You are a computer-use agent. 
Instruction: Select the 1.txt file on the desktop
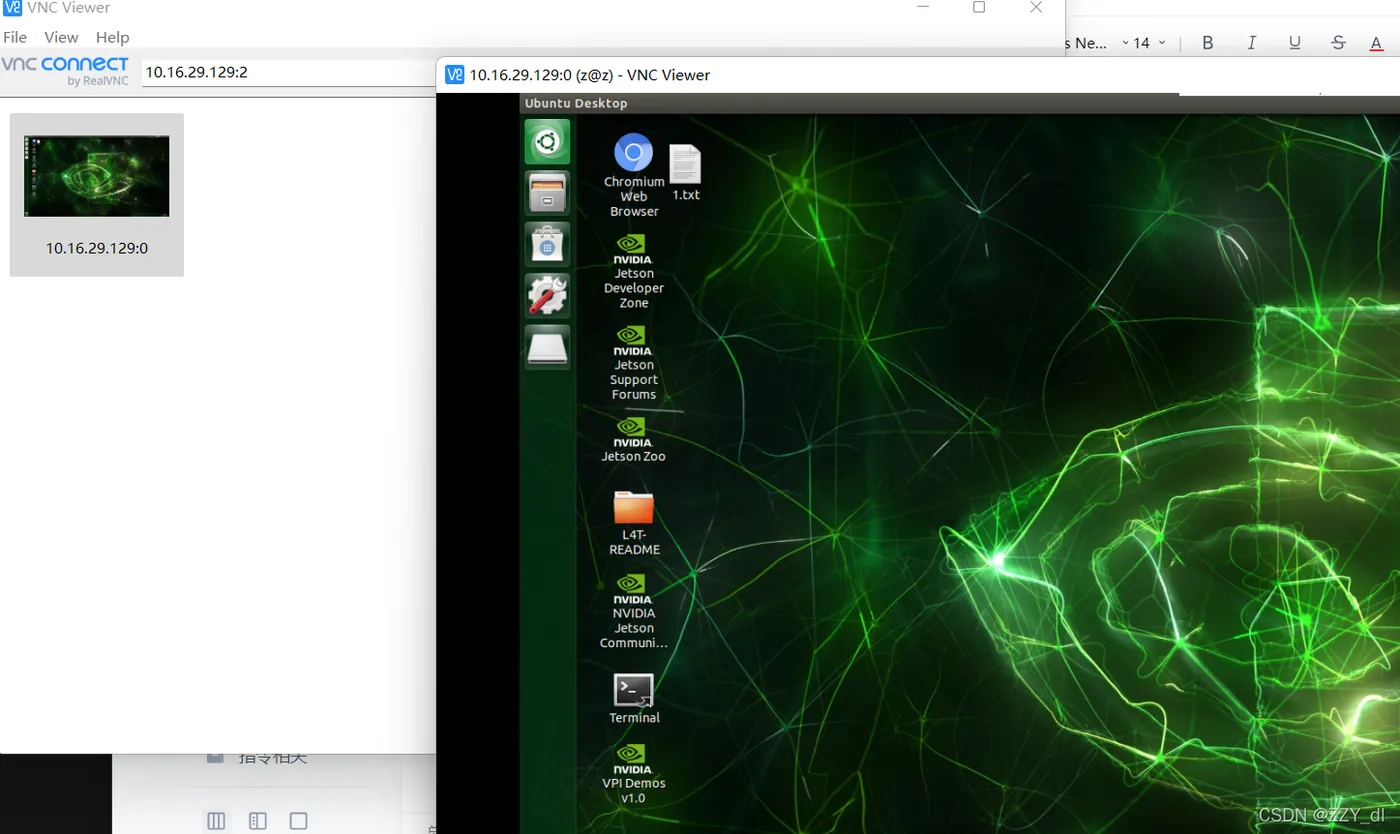(685, 172)
